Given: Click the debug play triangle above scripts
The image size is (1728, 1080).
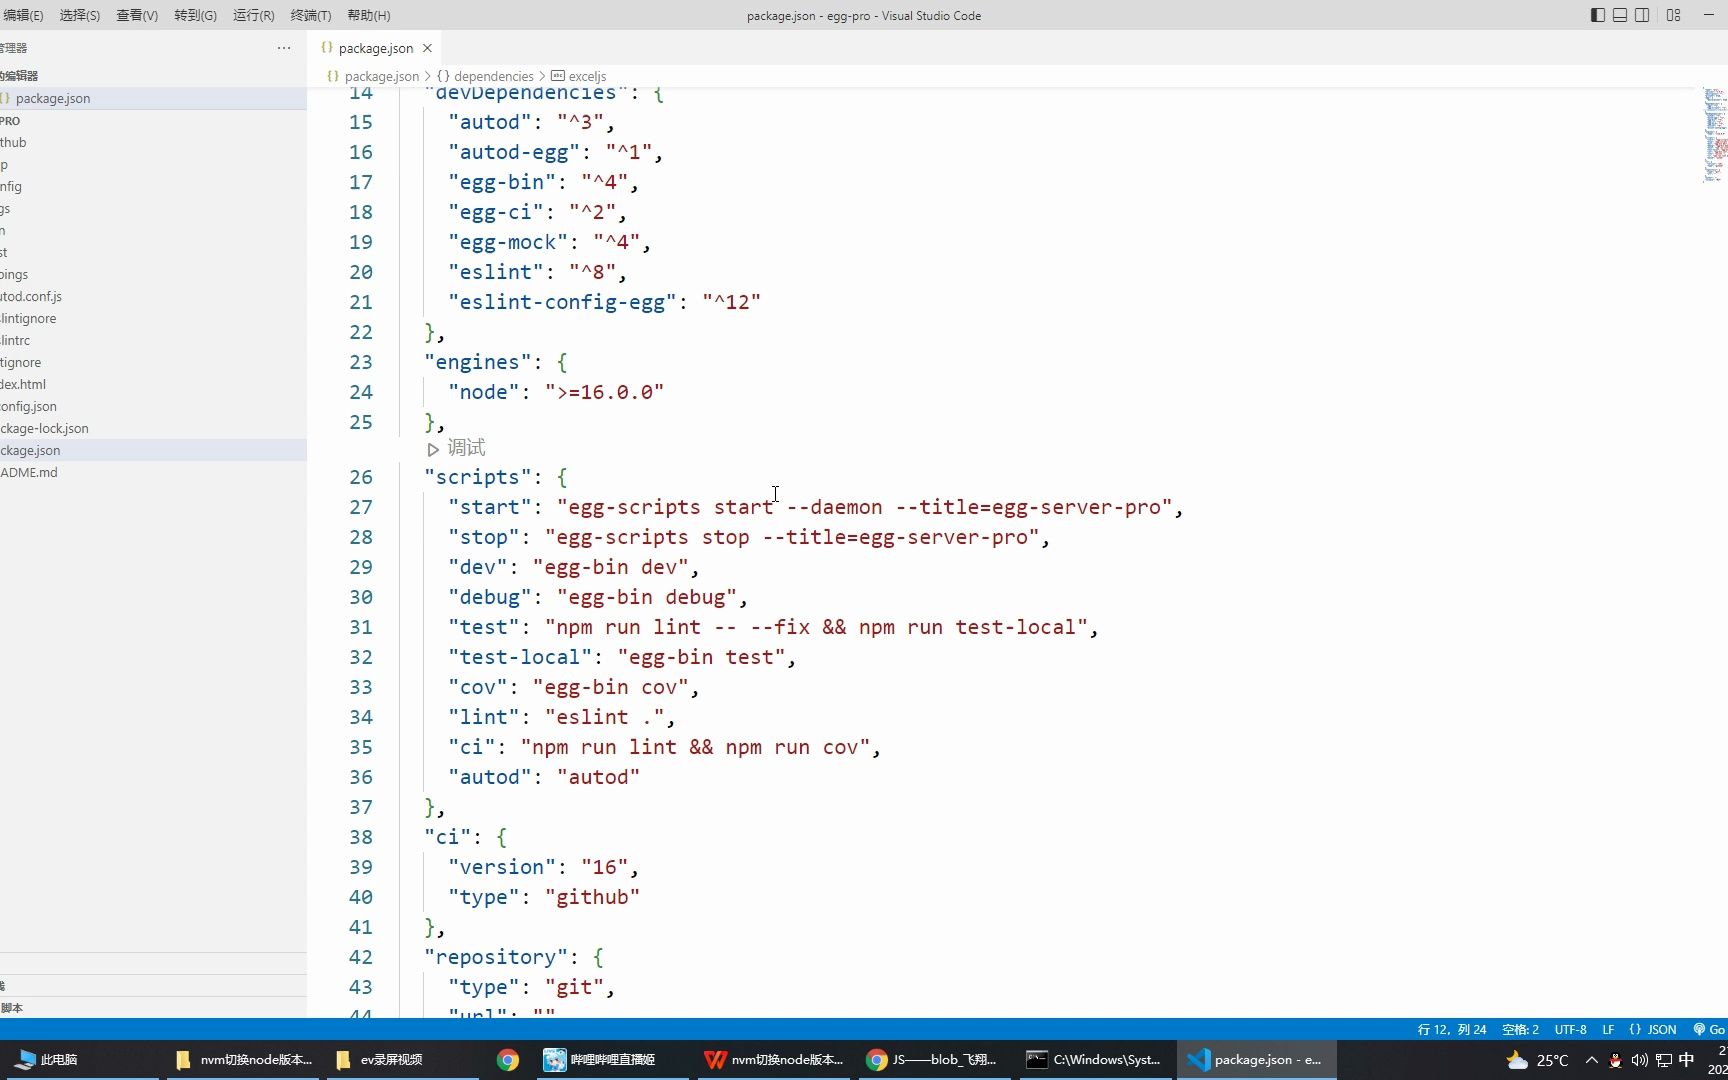Looking at the screenshot, I should tap(433, 449).
